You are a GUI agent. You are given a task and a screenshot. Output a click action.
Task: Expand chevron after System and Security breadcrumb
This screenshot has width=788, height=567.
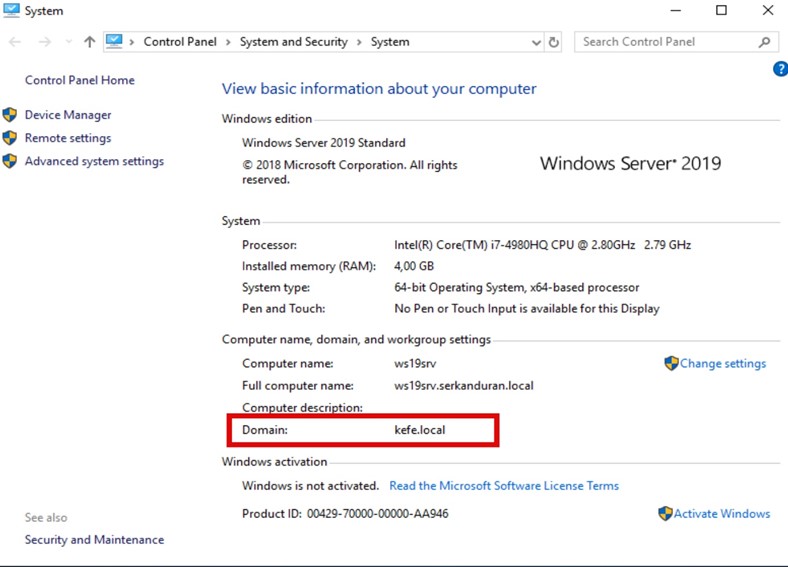(359, 42)
